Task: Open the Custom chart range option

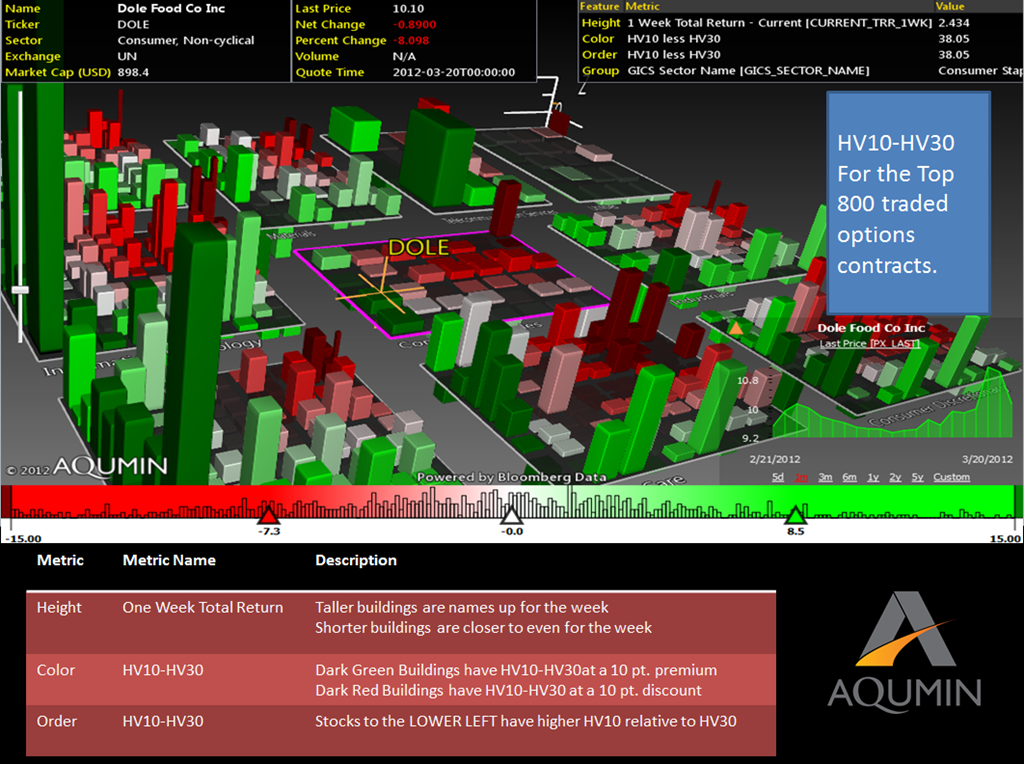Action: pos(951,477)
